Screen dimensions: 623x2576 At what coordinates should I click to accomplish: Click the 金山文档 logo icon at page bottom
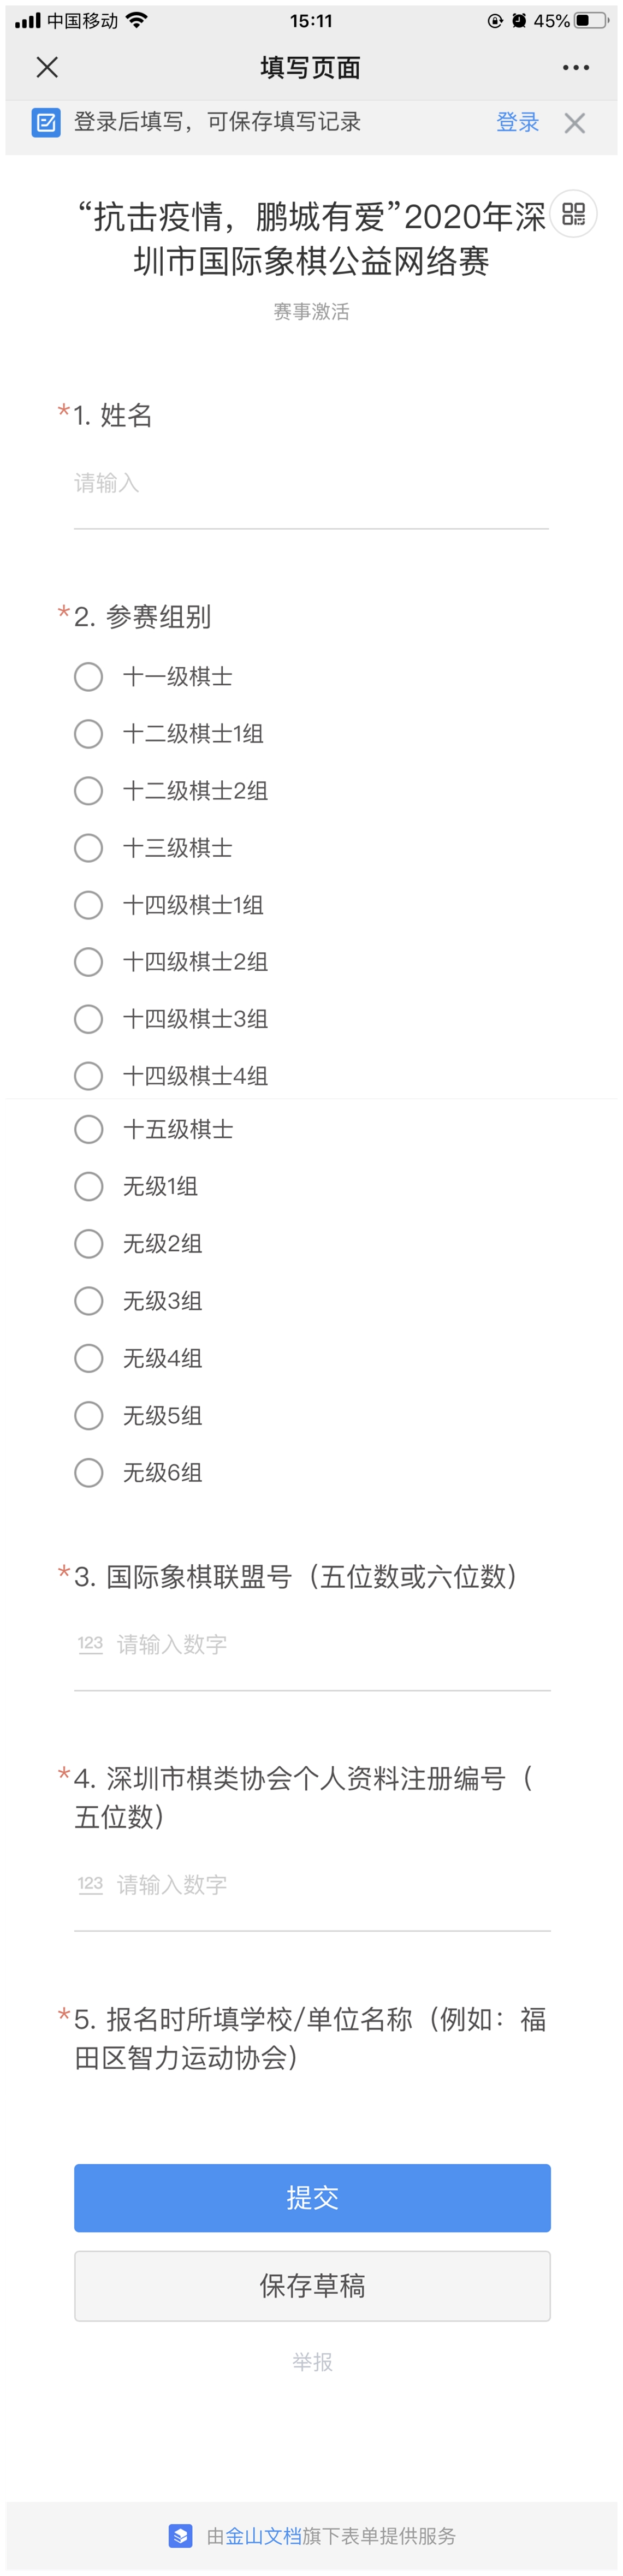coord(180,2537)
